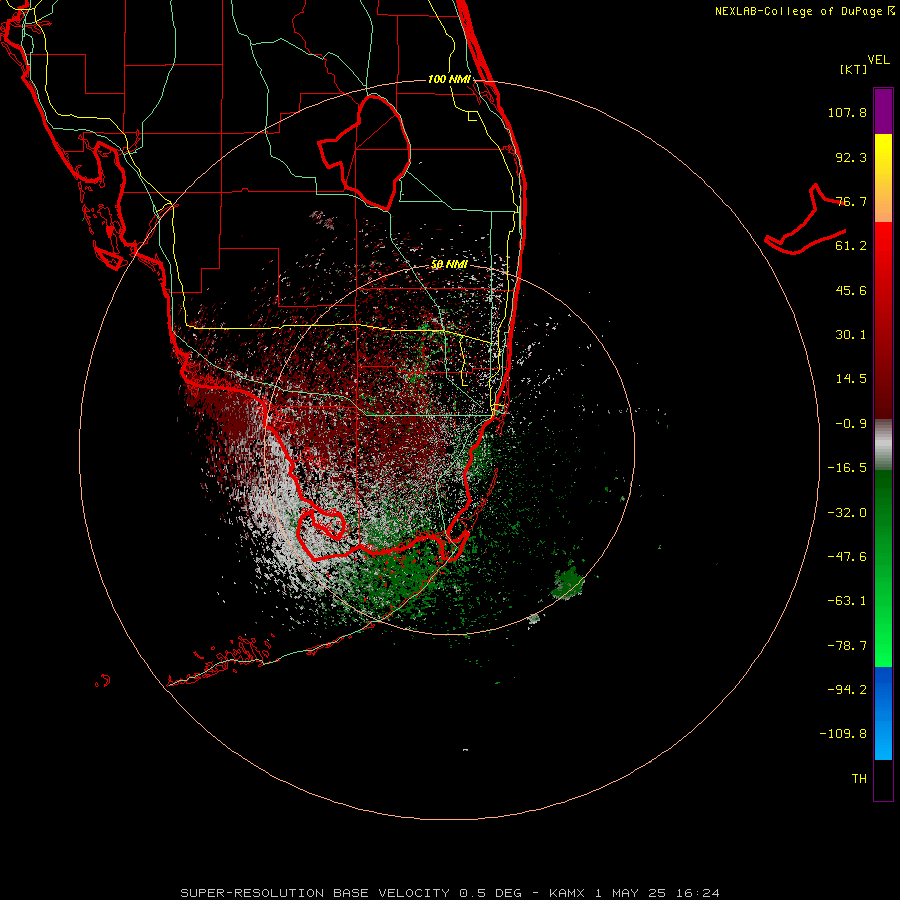Click the Lake Okeechobee outline on the map
Viewport: 900px width, 900px height.
(x=365, y=151)
